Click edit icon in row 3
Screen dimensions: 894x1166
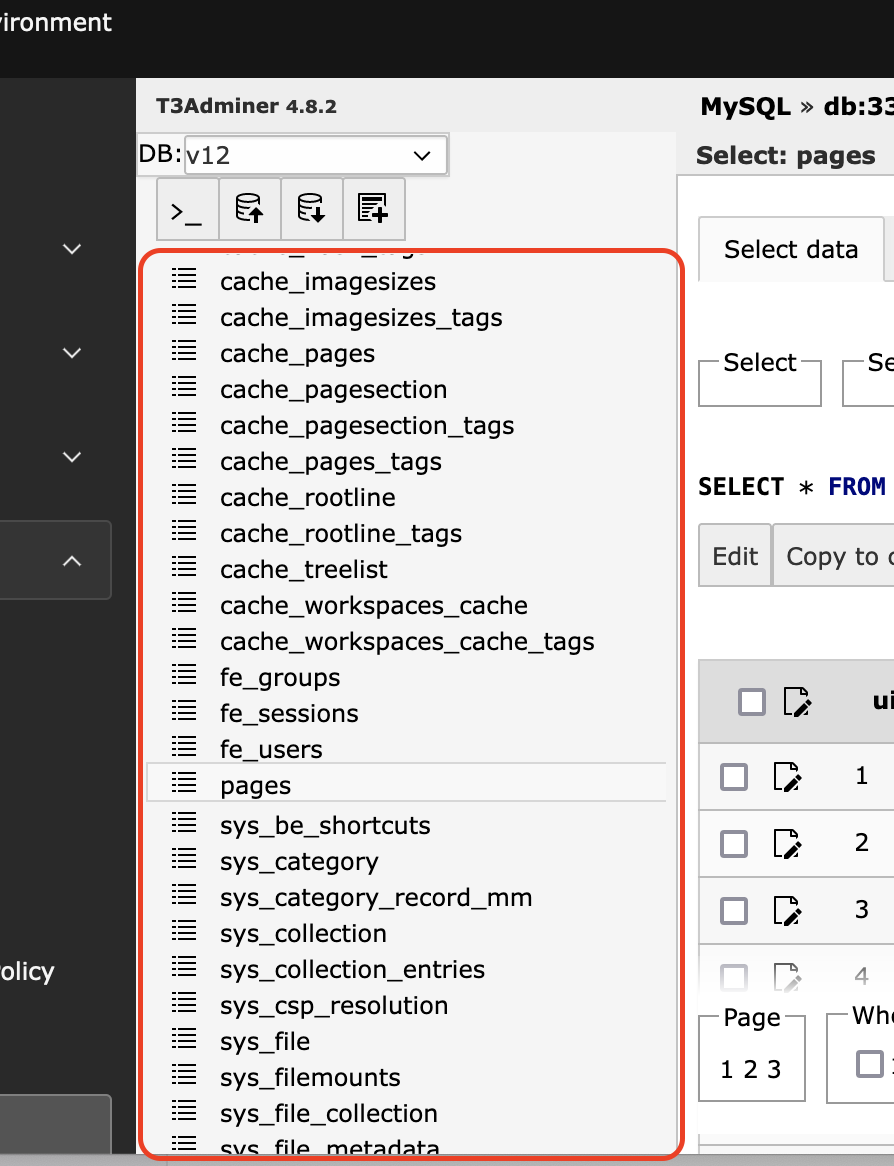click(788, 911)
